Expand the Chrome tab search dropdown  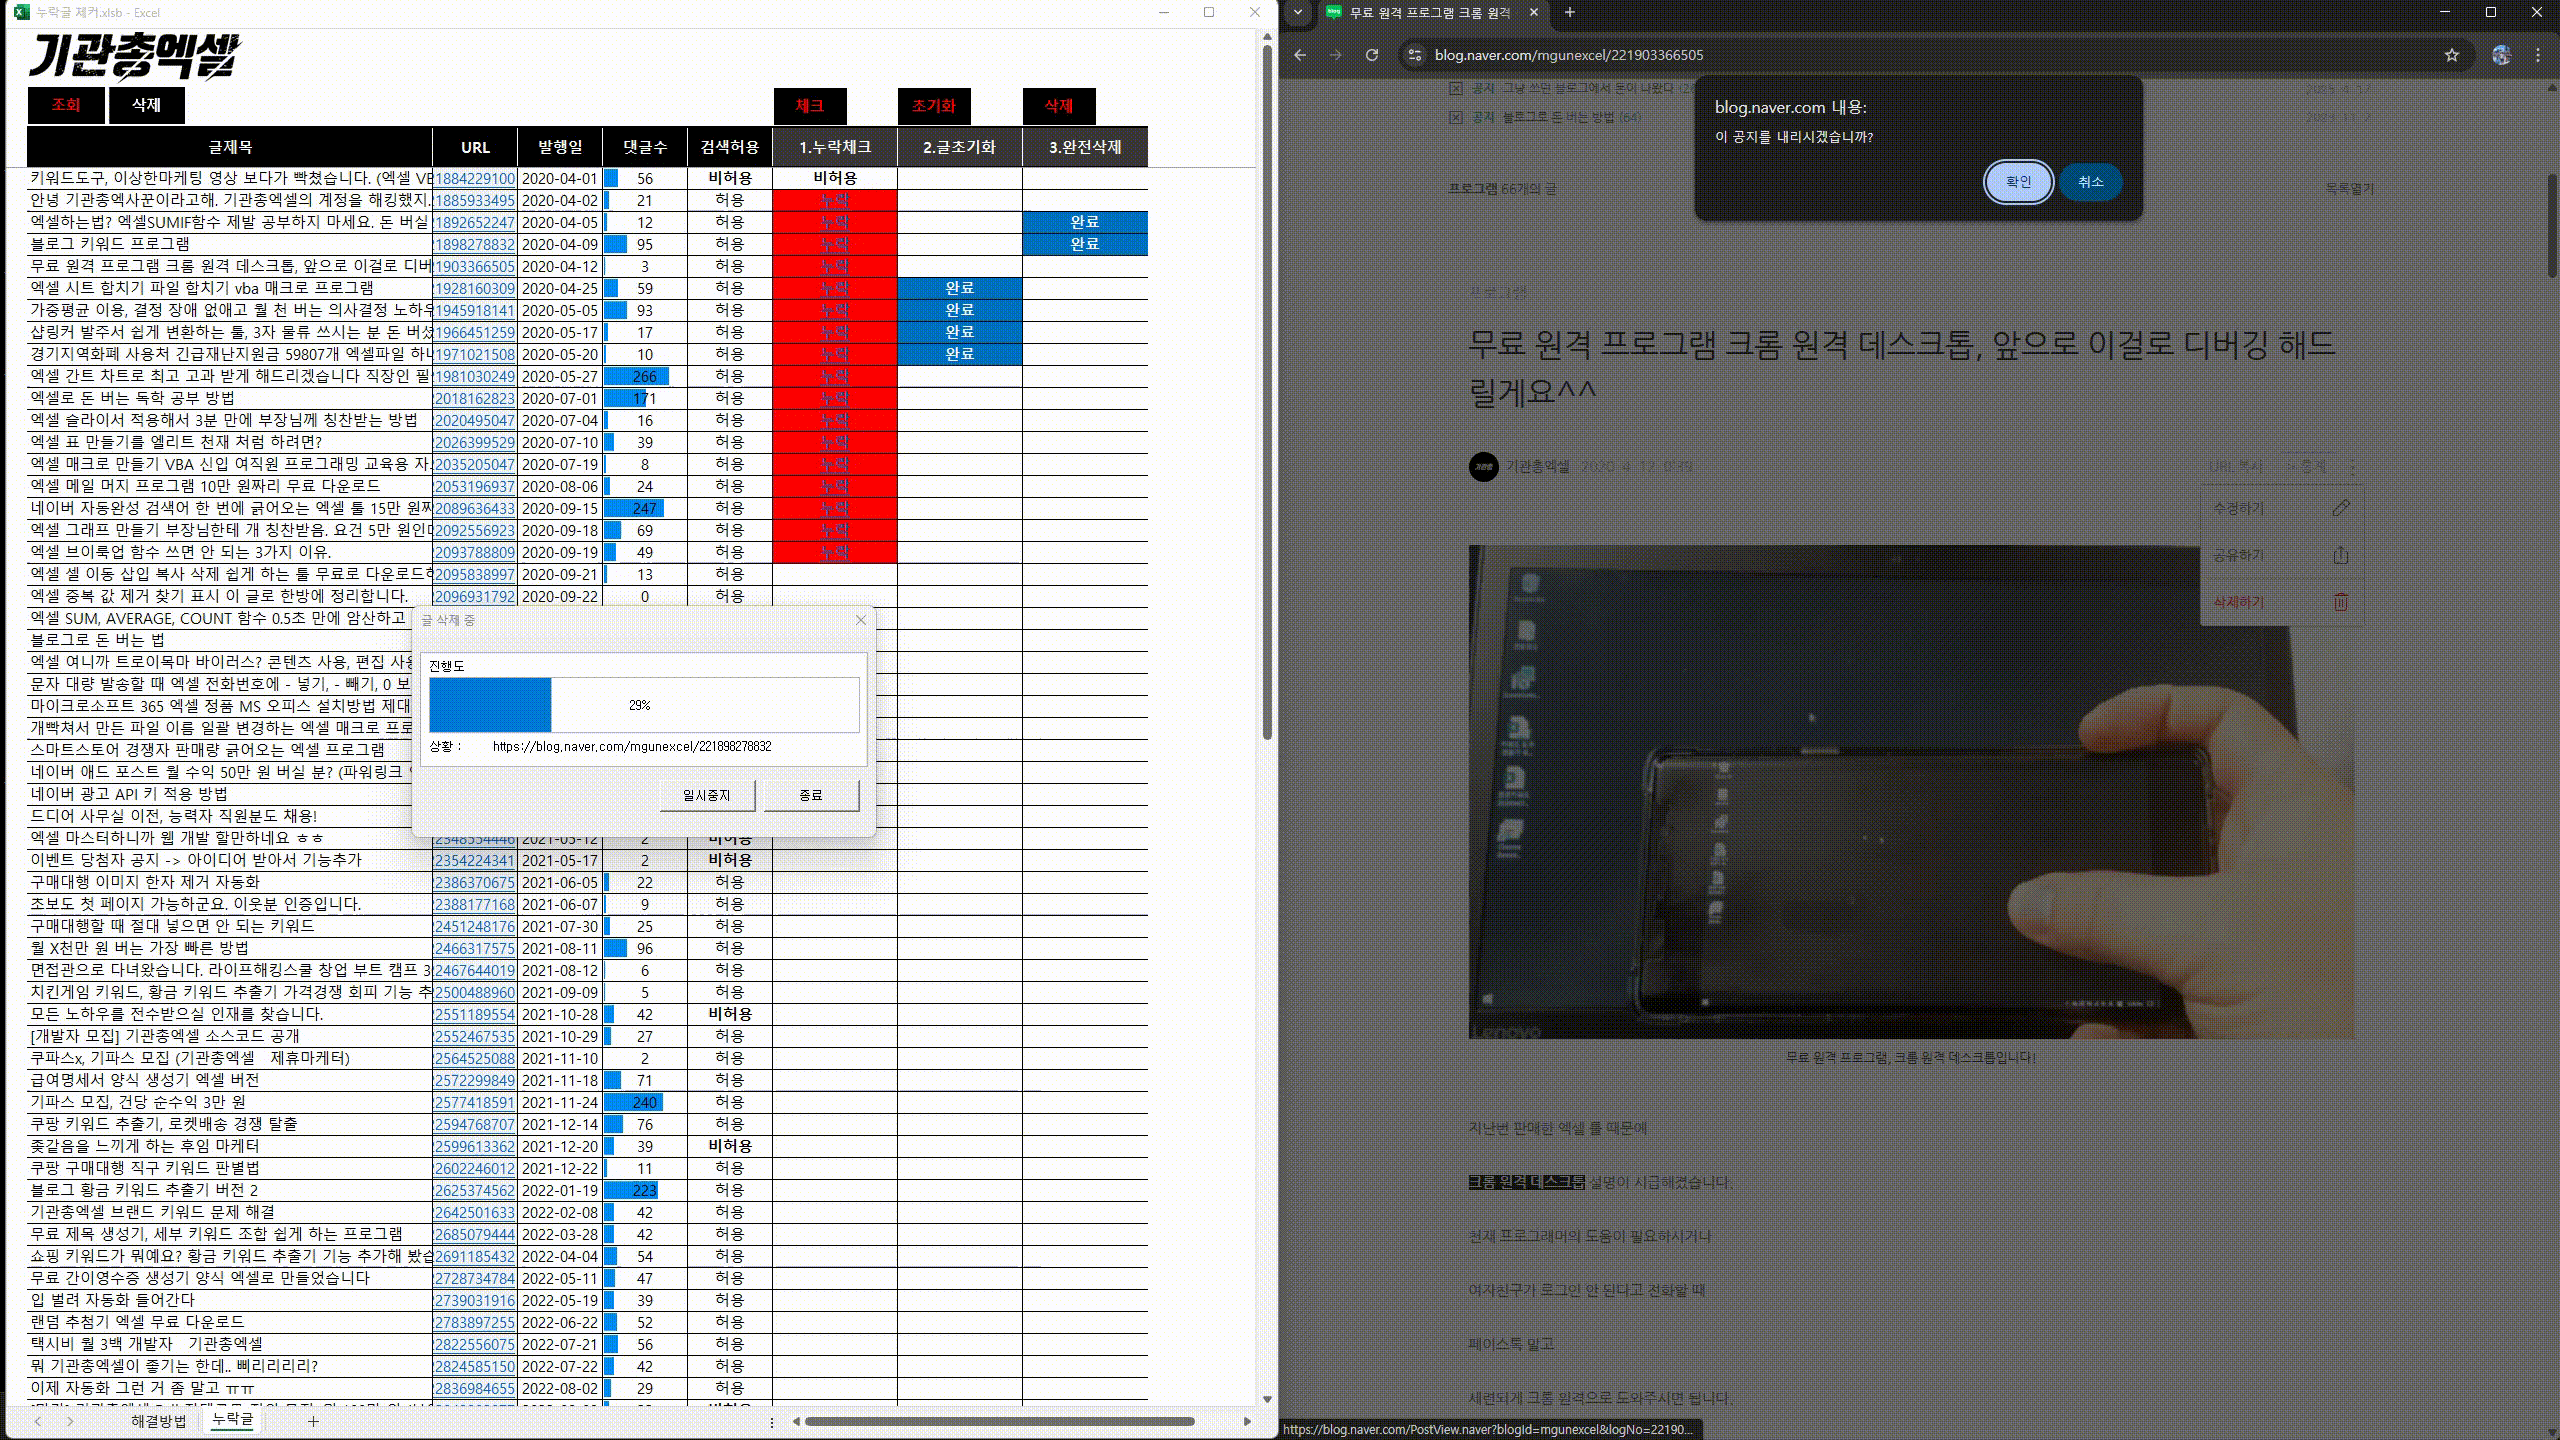pos(1297,13)
